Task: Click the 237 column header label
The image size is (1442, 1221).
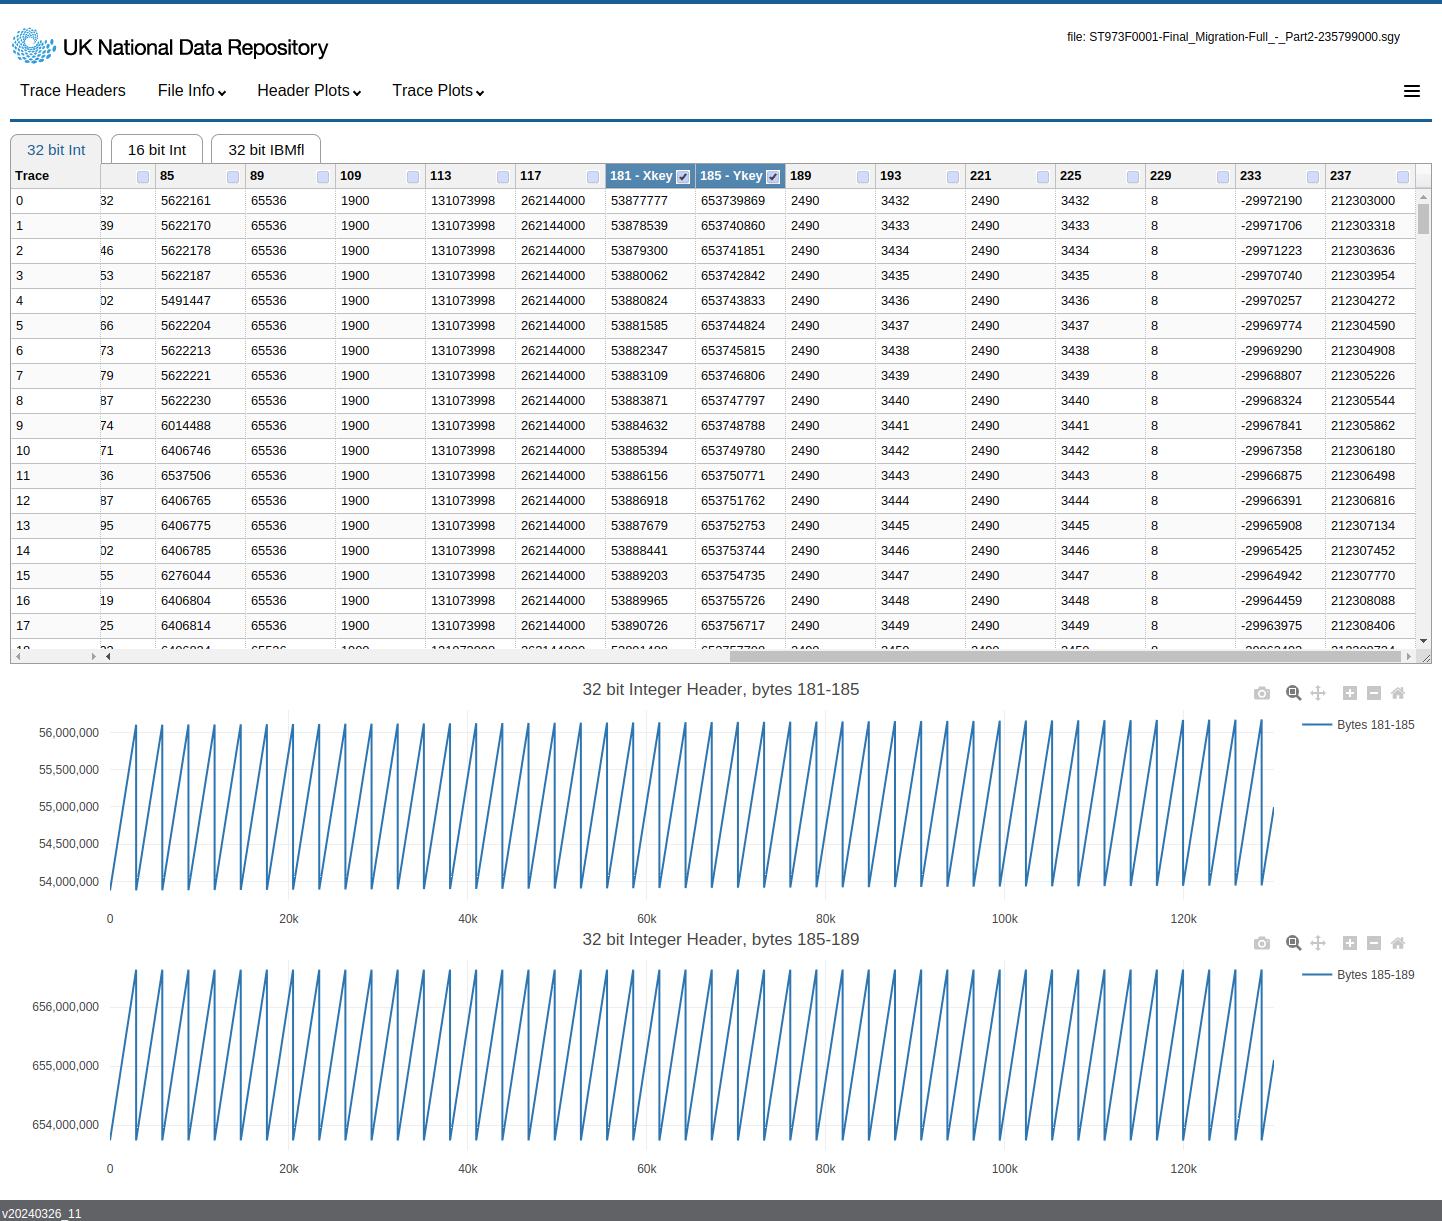Action: (1341, 176)
